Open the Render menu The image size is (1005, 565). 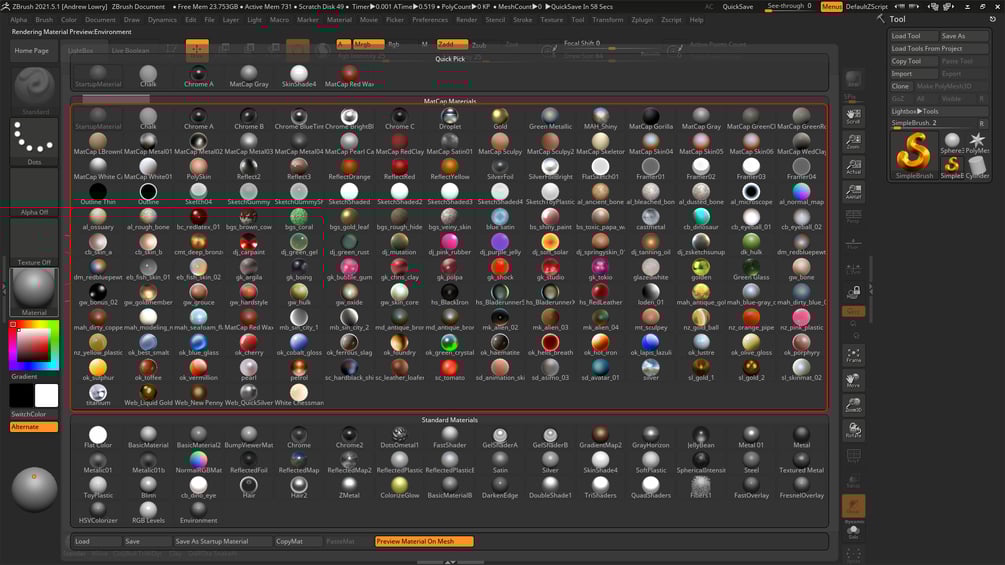pos(467,20)
